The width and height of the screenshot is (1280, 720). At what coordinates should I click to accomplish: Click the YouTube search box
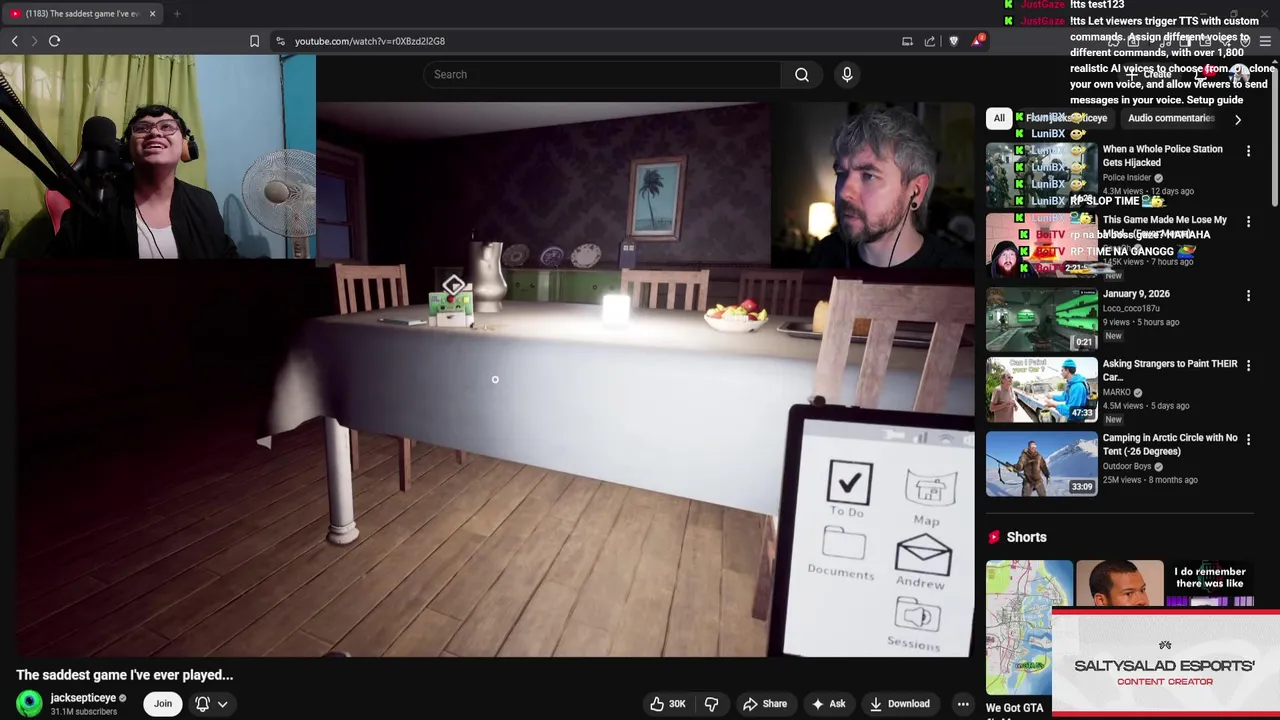(x=601, y=74)
